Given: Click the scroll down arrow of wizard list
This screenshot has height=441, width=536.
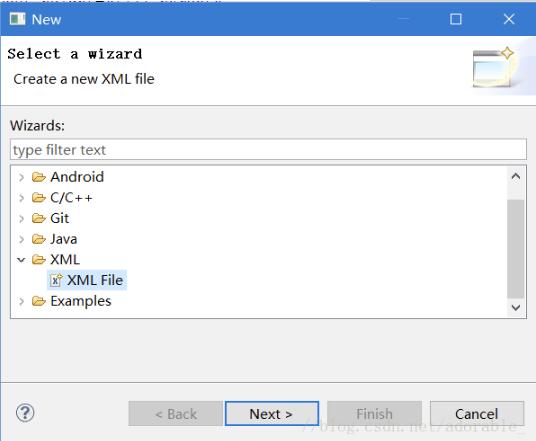Looking at the screenshot, I should coord(516,307).
